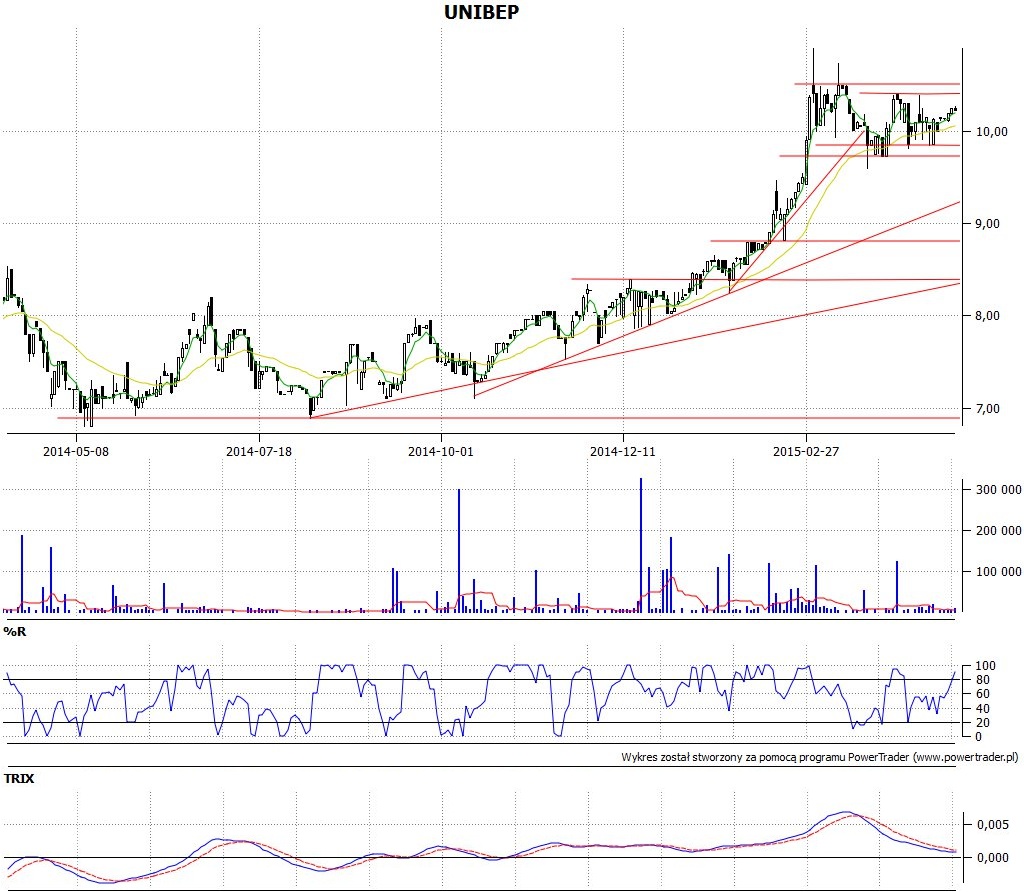Click the %R indicator heading
Viewport: 1024px width, 892px height.
[14, 631]
